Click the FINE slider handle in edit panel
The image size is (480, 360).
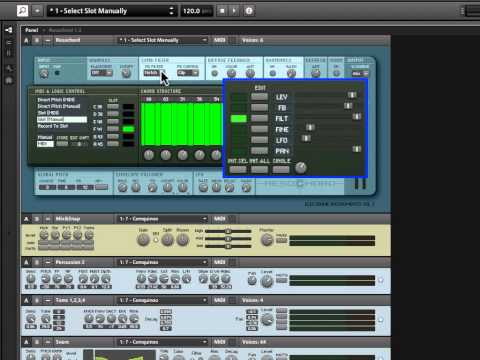tap(310, 127)
